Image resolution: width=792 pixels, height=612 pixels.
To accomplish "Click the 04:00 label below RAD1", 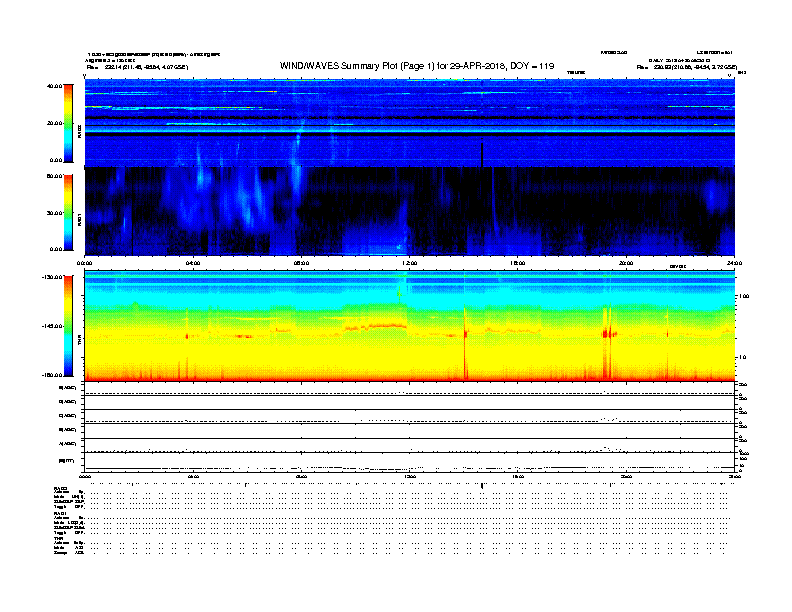I will click(193, 263).
